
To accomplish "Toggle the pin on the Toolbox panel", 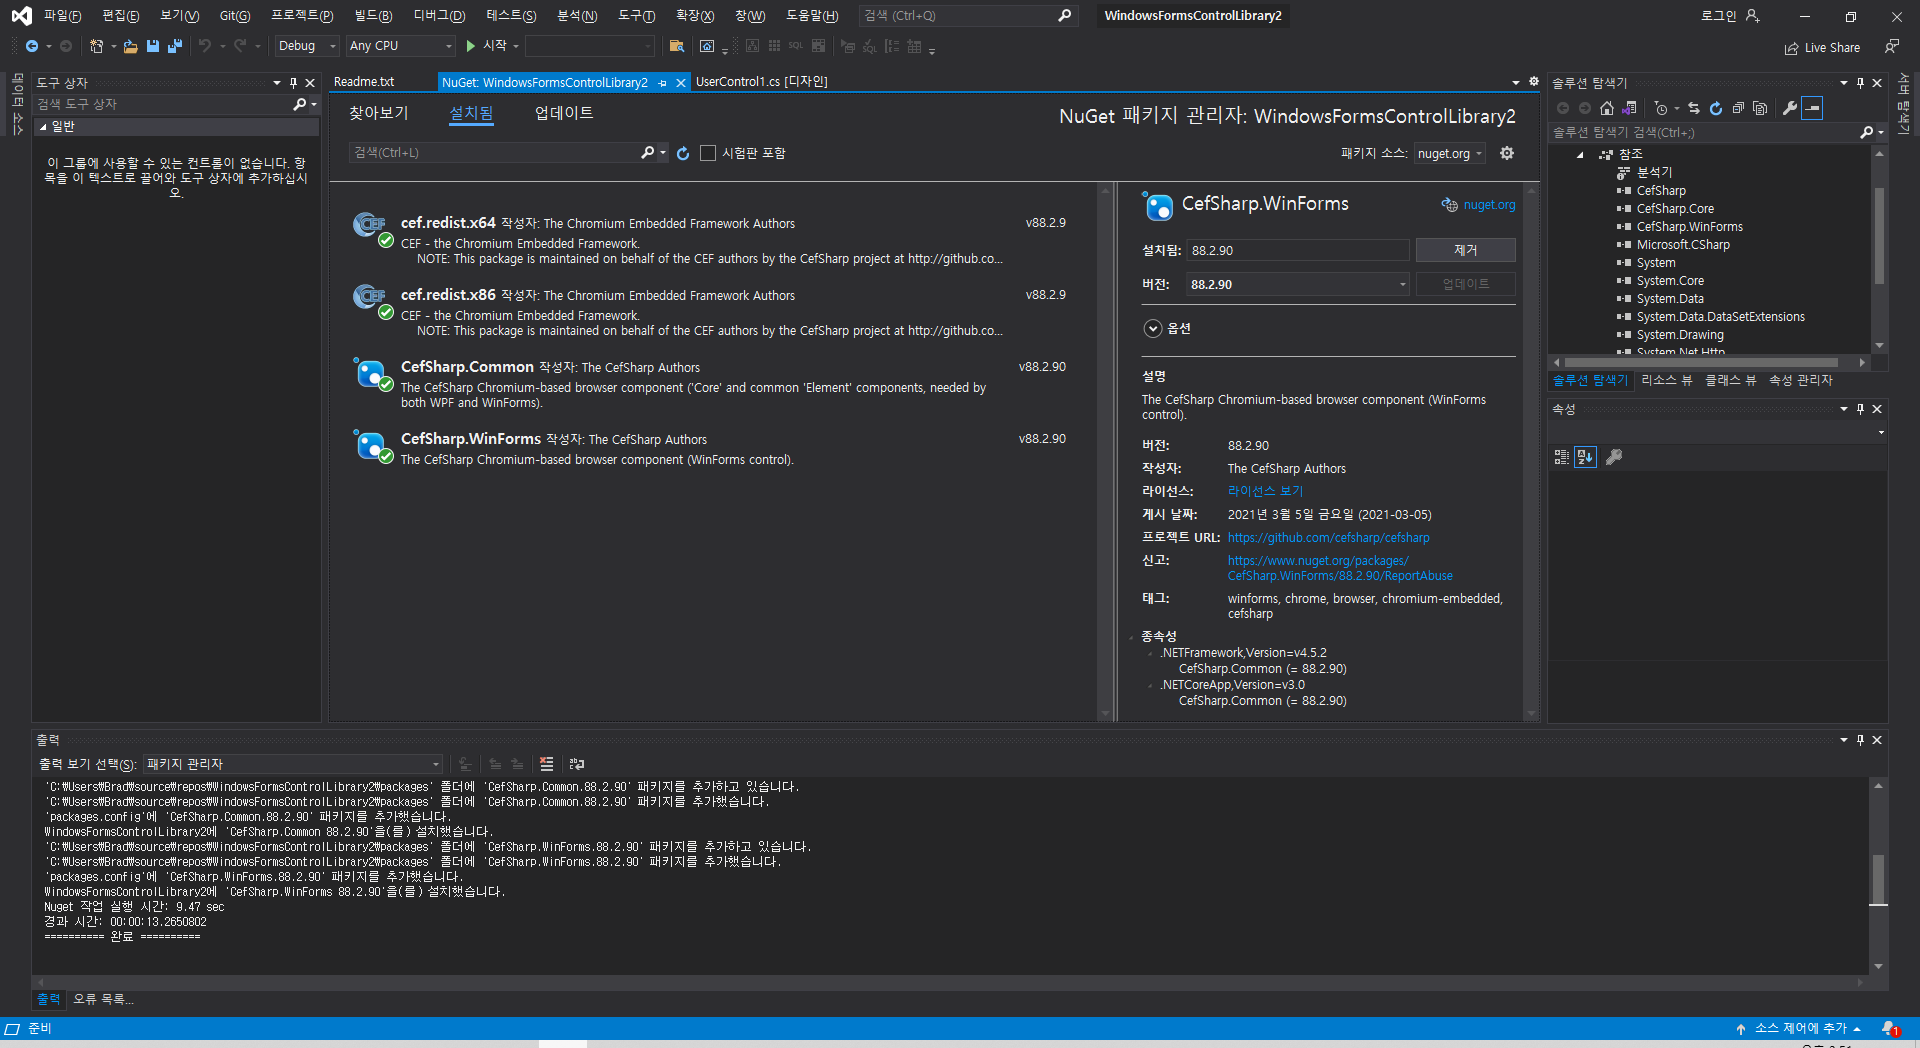I will pos(293,83).
